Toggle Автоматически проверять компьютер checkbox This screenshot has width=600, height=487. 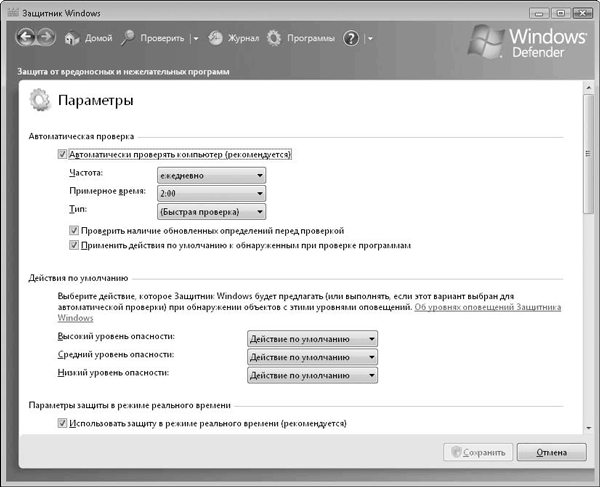pyautogui.click(x=63, y=155)
